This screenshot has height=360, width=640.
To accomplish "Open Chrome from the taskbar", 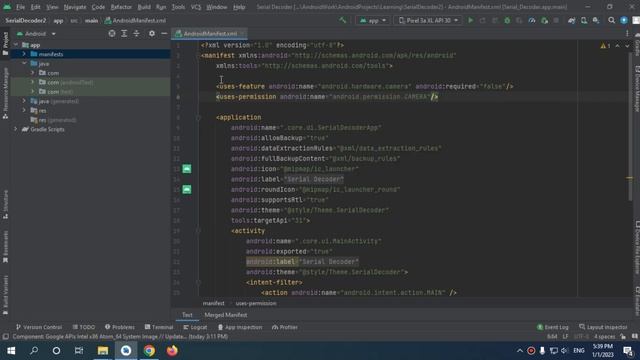I will pos(149,351).
